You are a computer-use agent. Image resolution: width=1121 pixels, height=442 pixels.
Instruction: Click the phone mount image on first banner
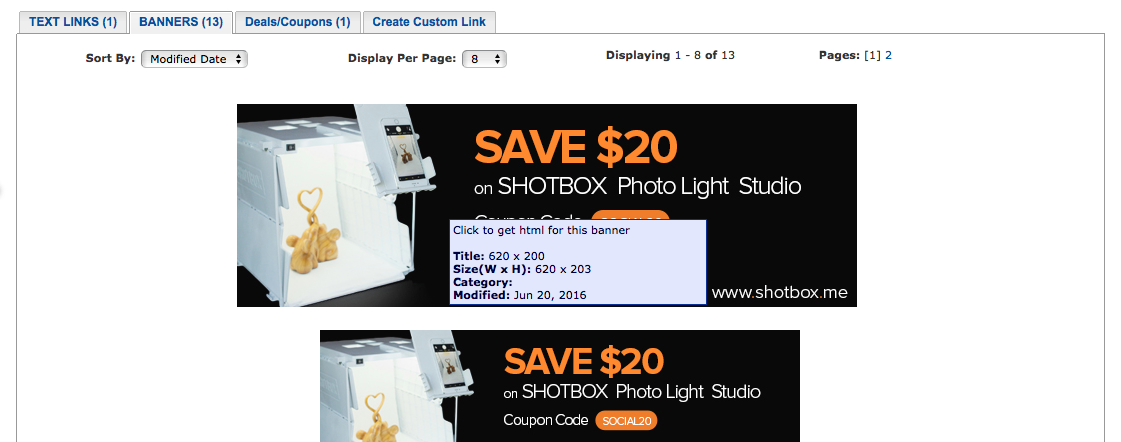pos(397,149)
